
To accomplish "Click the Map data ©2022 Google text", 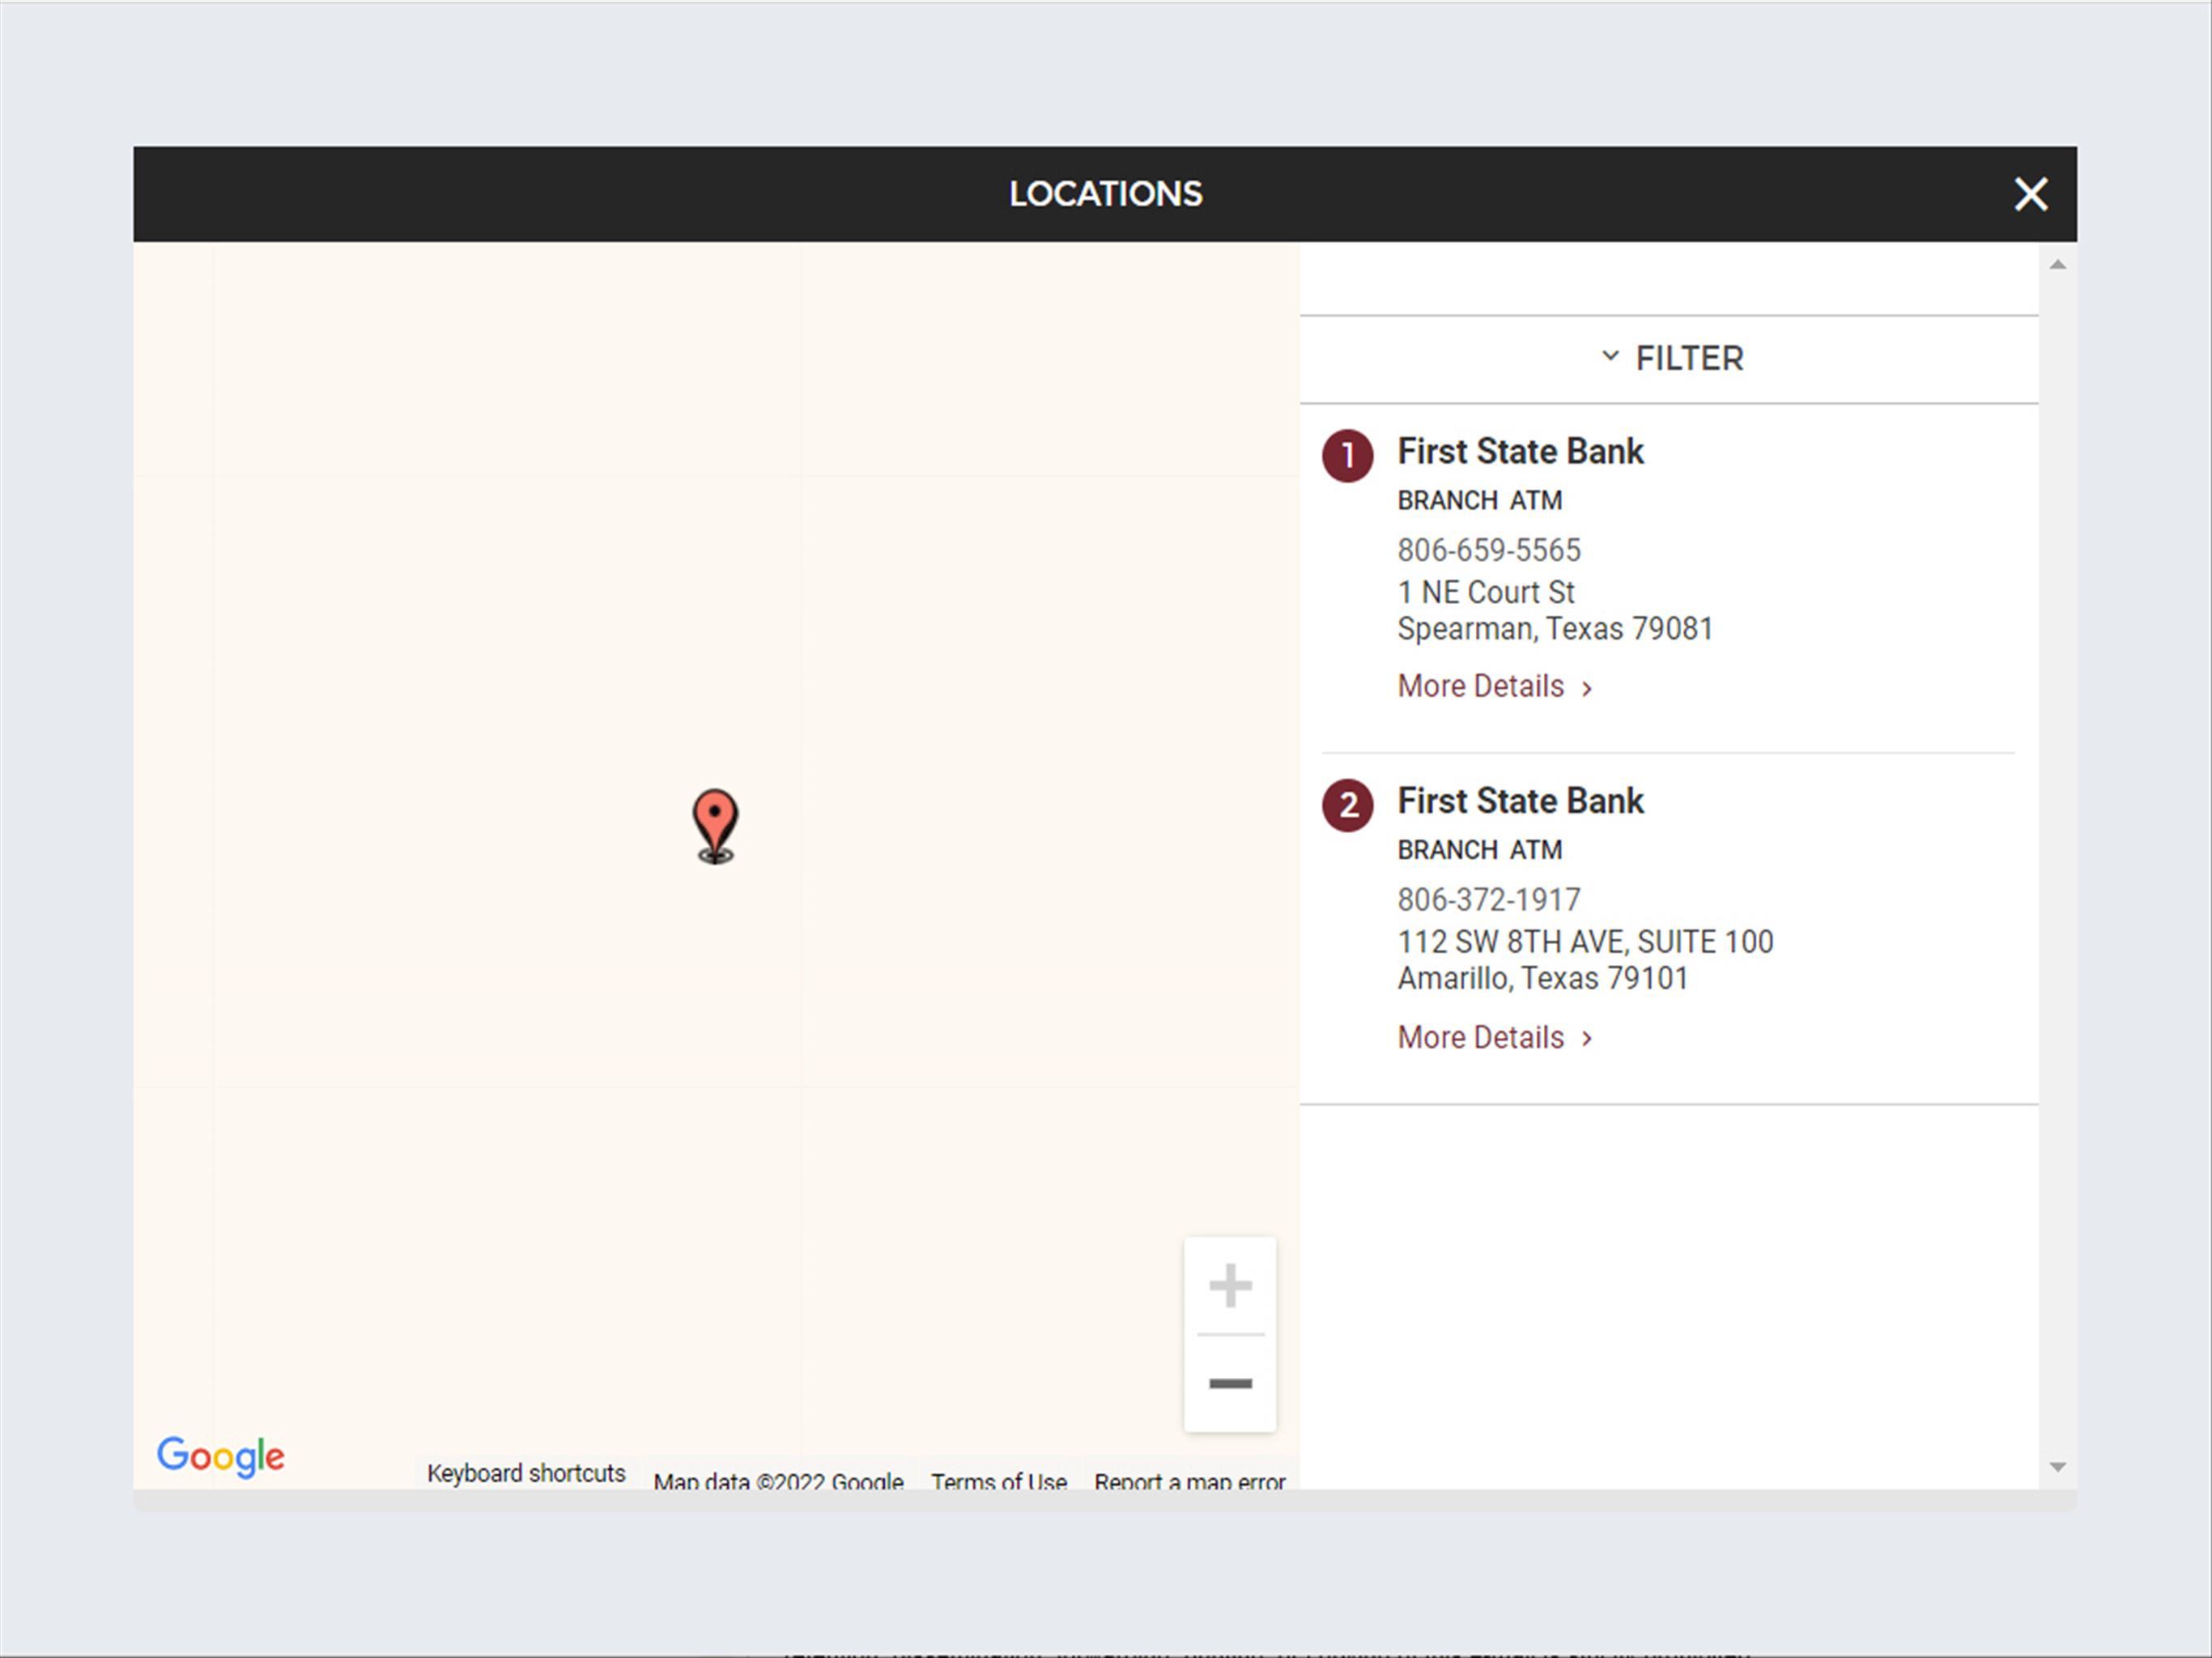I will tap(778, 1480).
